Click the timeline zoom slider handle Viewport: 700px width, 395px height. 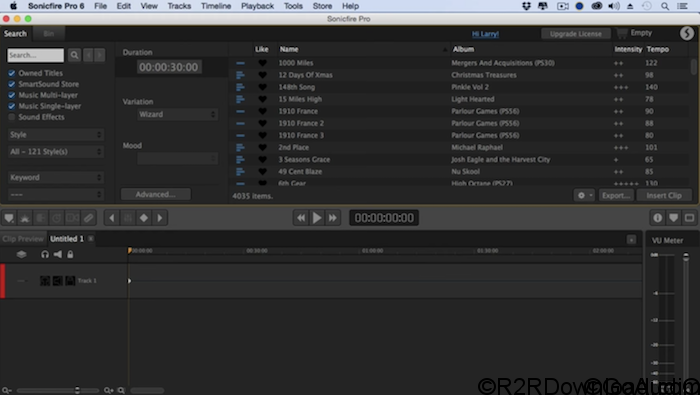coord(77,390)
